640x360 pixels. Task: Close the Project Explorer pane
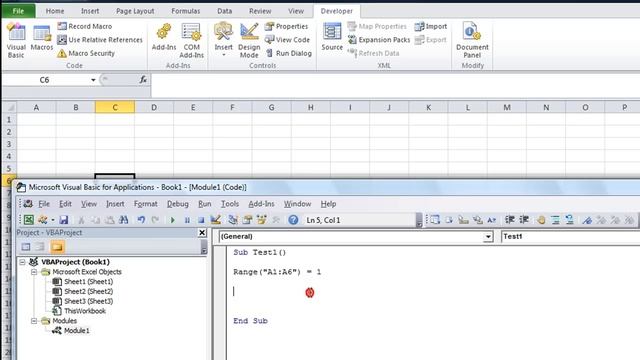coord(202,233)
